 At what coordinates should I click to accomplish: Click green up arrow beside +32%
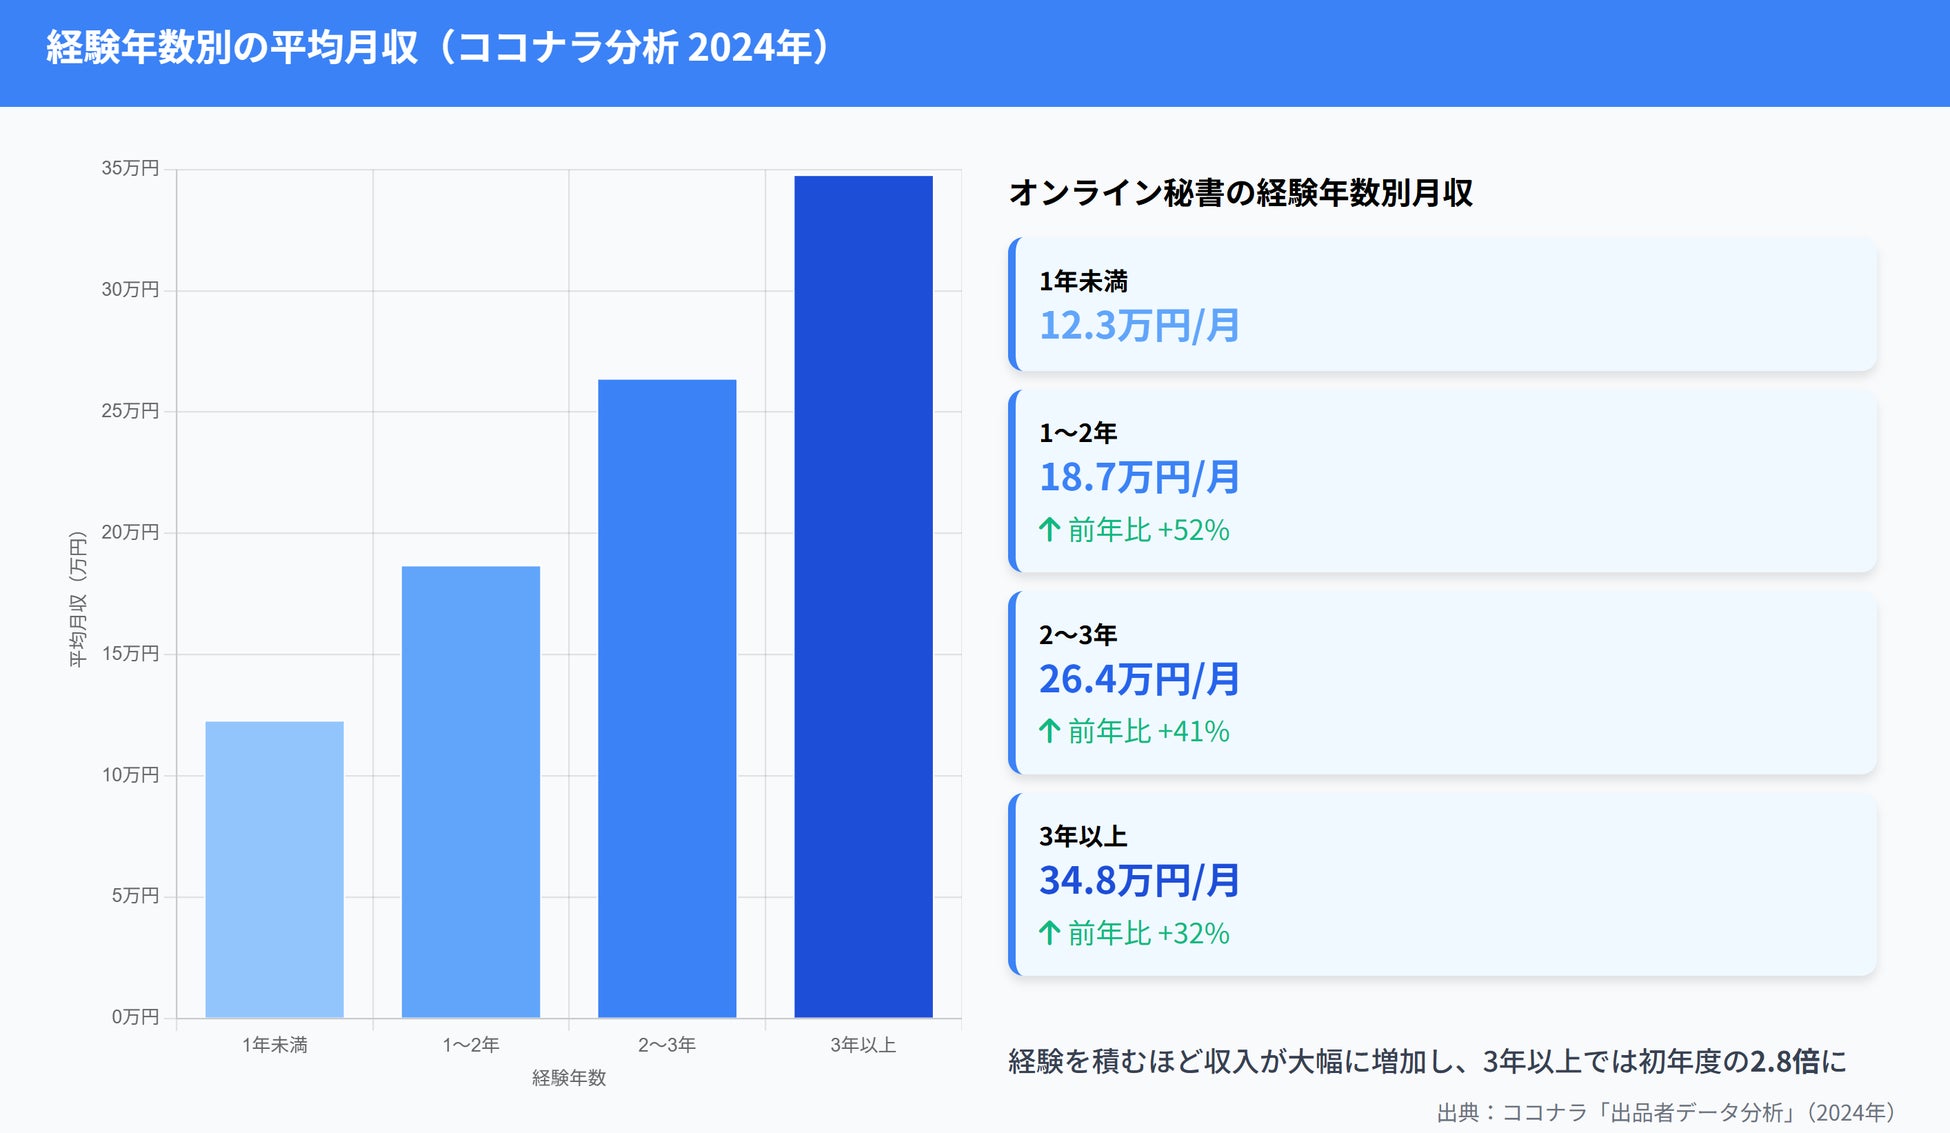[x=1049, y=933]
